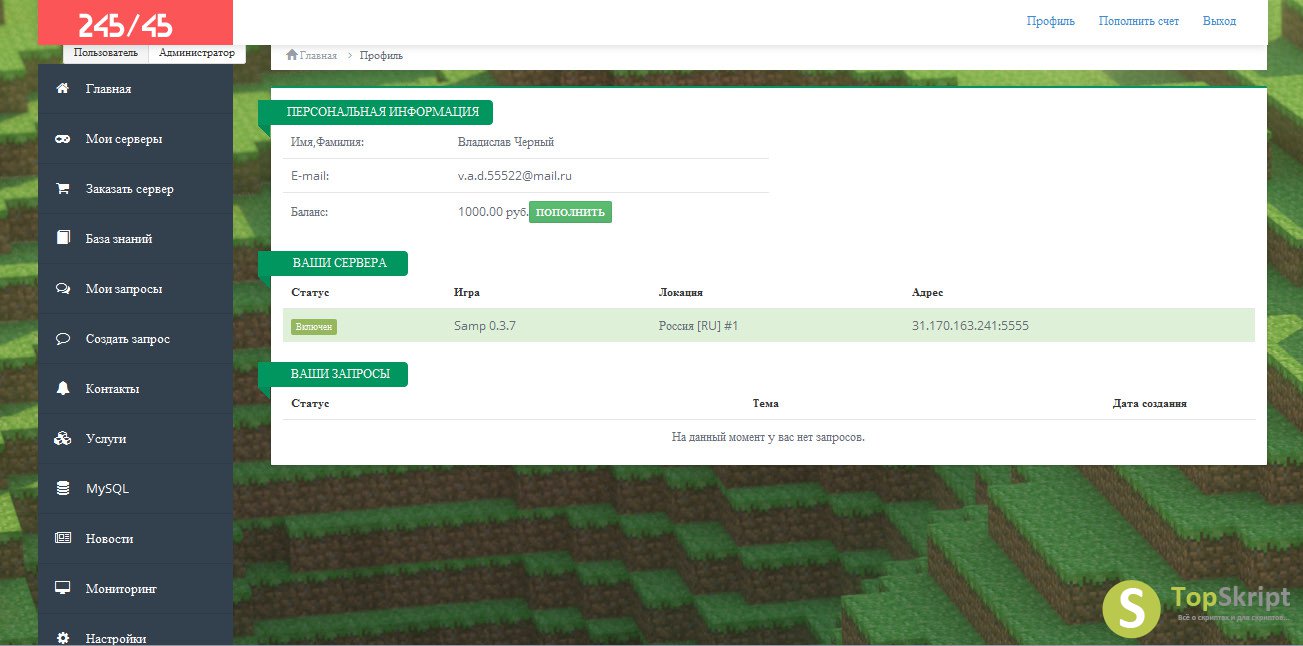The width and height of the screenshot is (1303, 646).
Task: Open Услуги in sidebar
Action: coord(135,439)
